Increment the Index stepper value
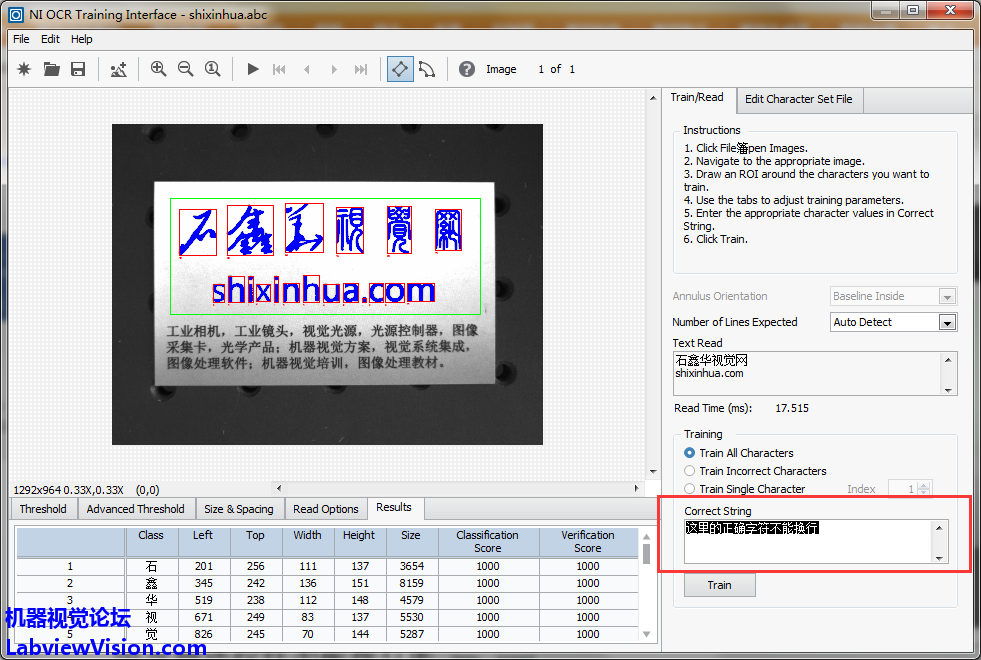The image size is (981, 660). pyautogui.click(x=924, y=485)
